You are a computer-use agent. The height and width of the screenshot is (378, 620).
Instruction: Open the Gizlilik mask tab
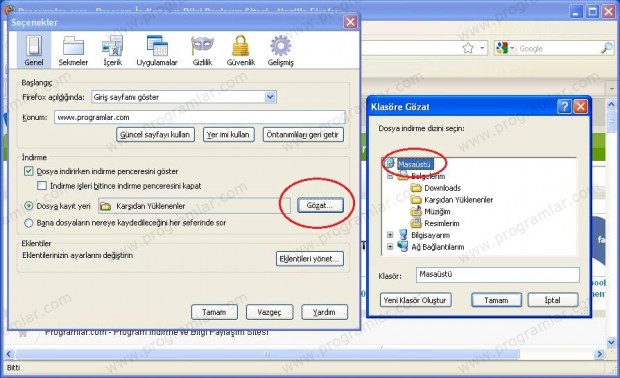[202, 50]
